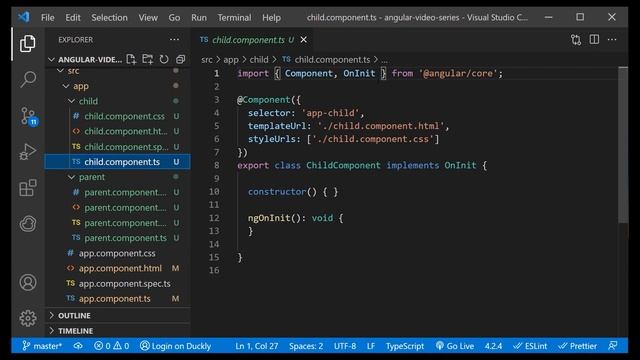Open the Accounts icon
This screenshot has height=360, width=640.
(28, 282)
